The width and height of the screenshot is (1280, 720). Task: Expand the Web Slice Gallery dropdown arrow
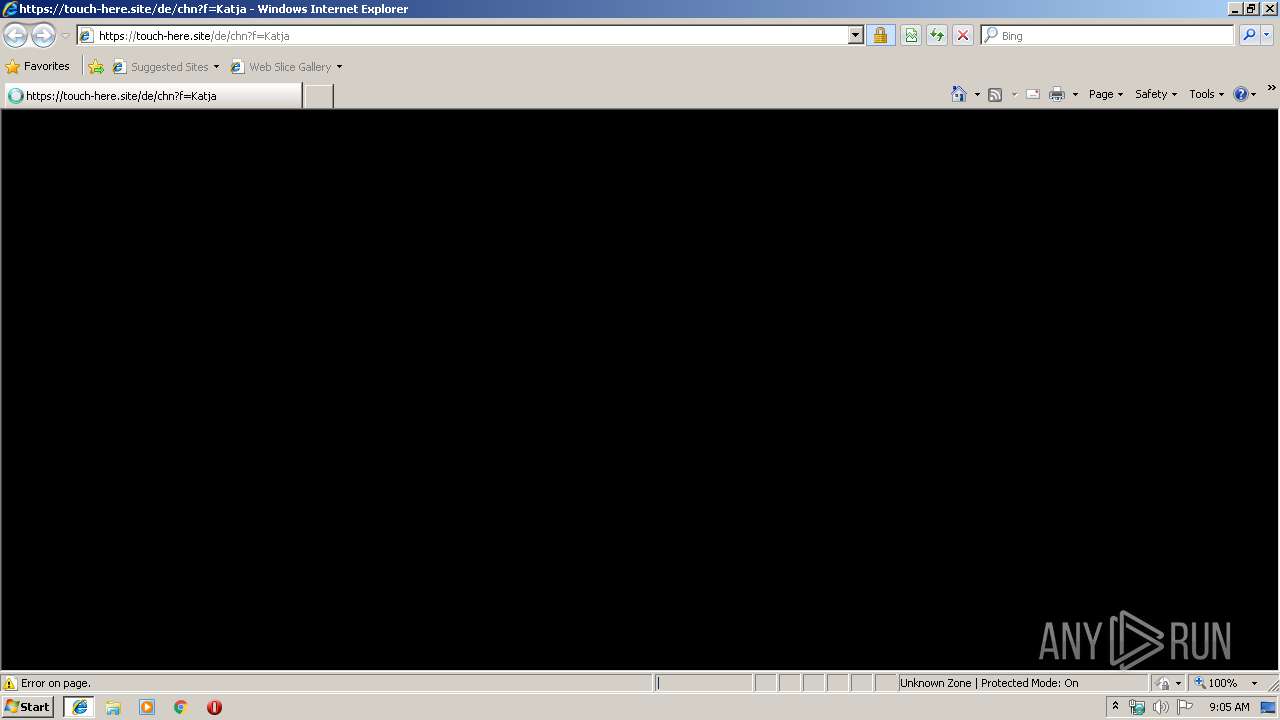339,67
